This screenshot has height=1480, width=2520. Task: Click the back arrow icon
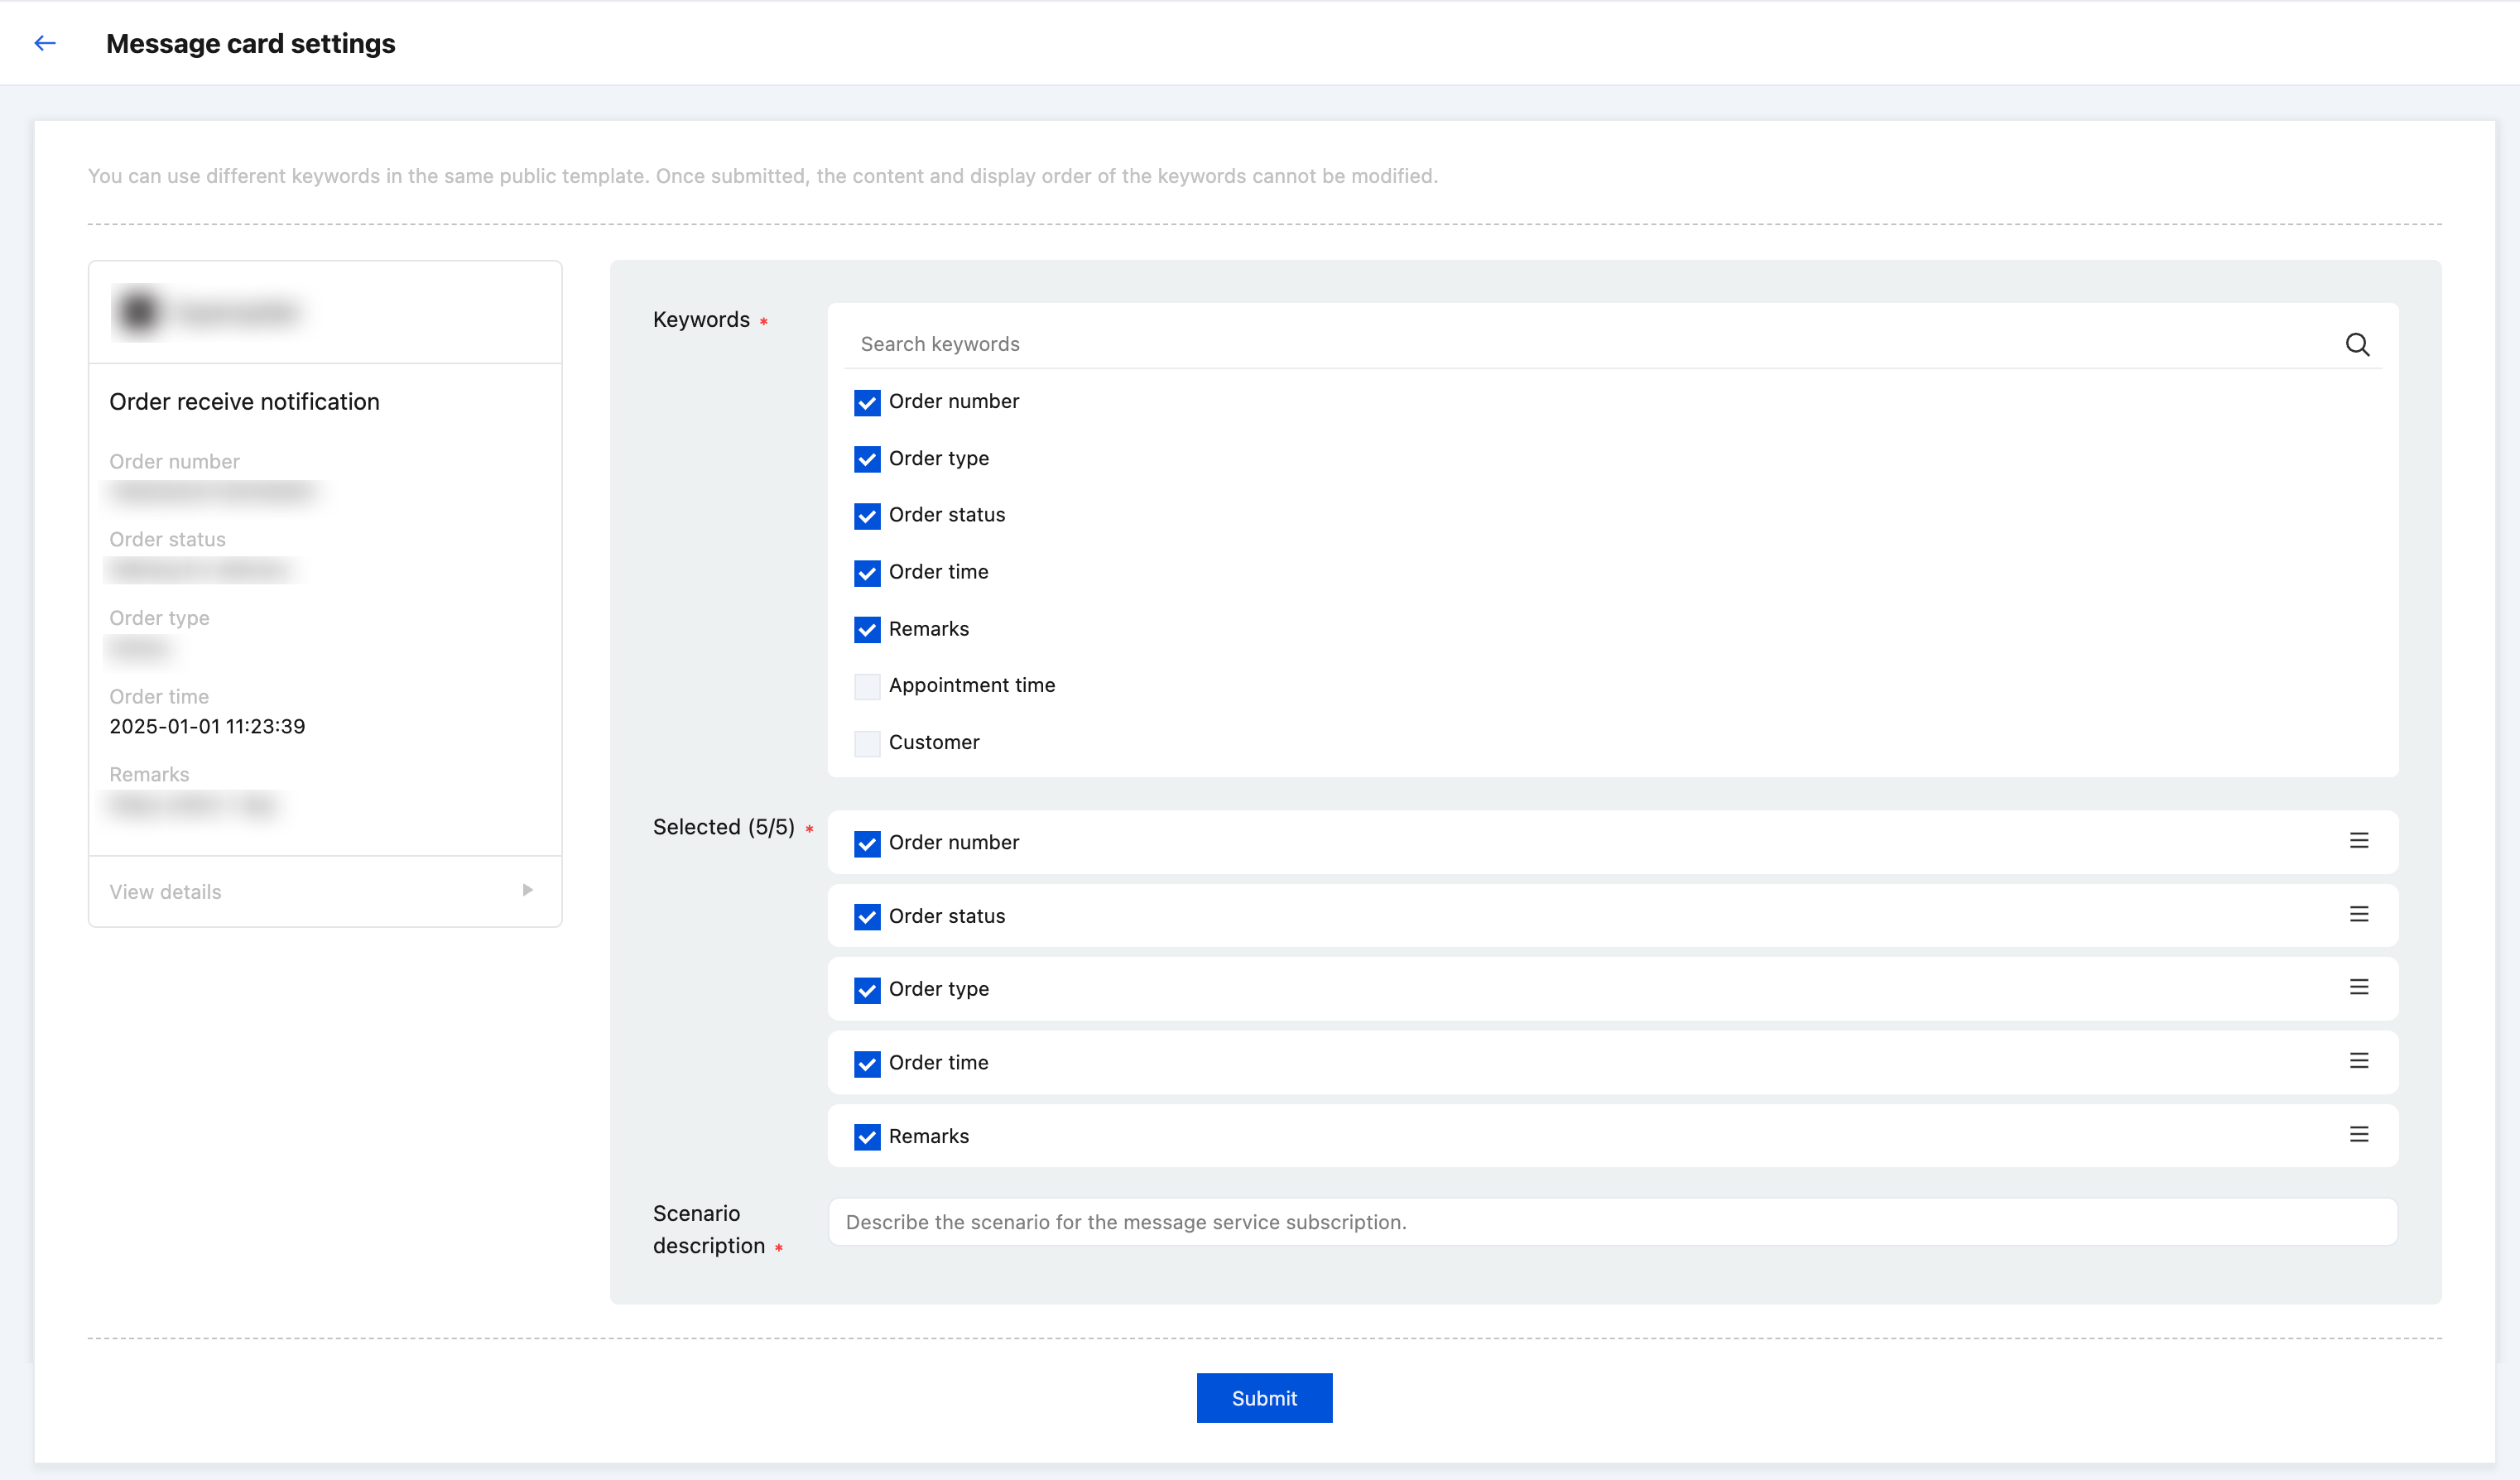pyautogui.click(x=45, y=43)
